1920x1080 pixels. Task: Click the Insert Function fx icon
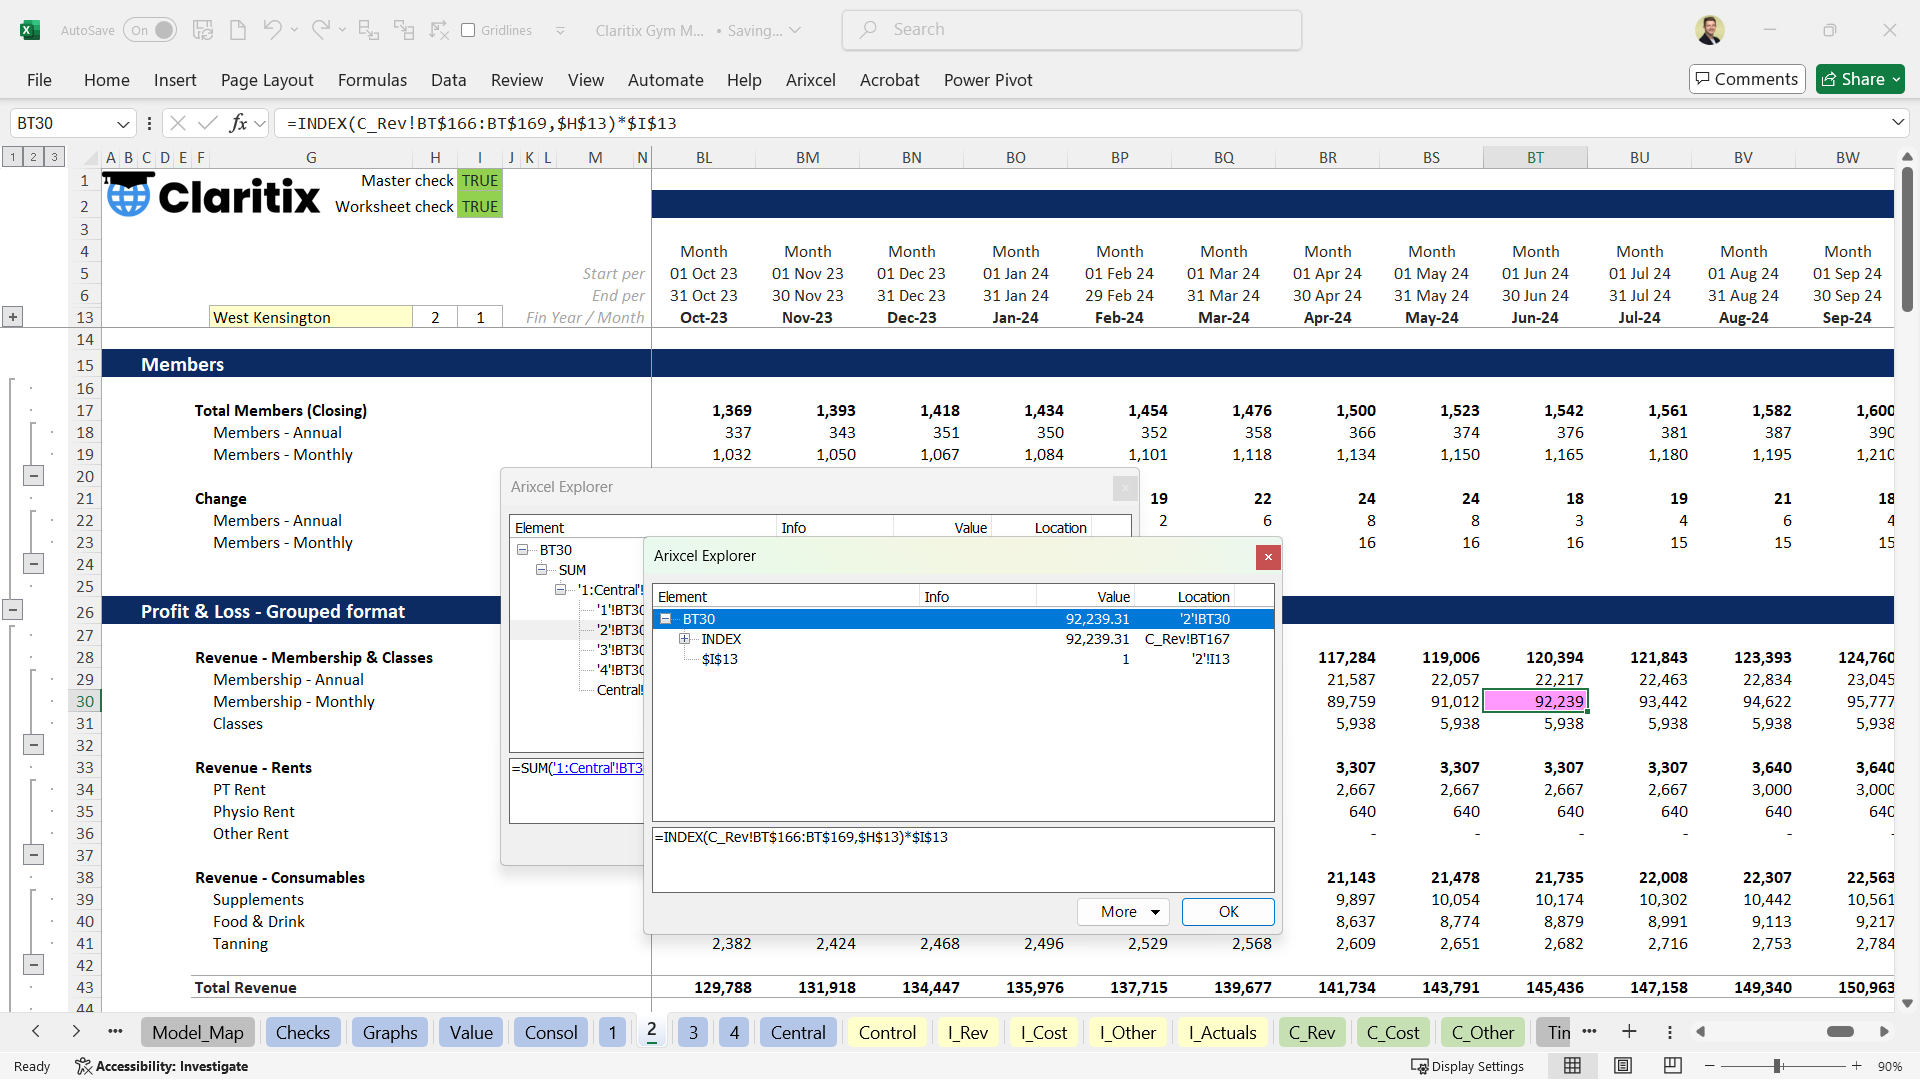238,123
